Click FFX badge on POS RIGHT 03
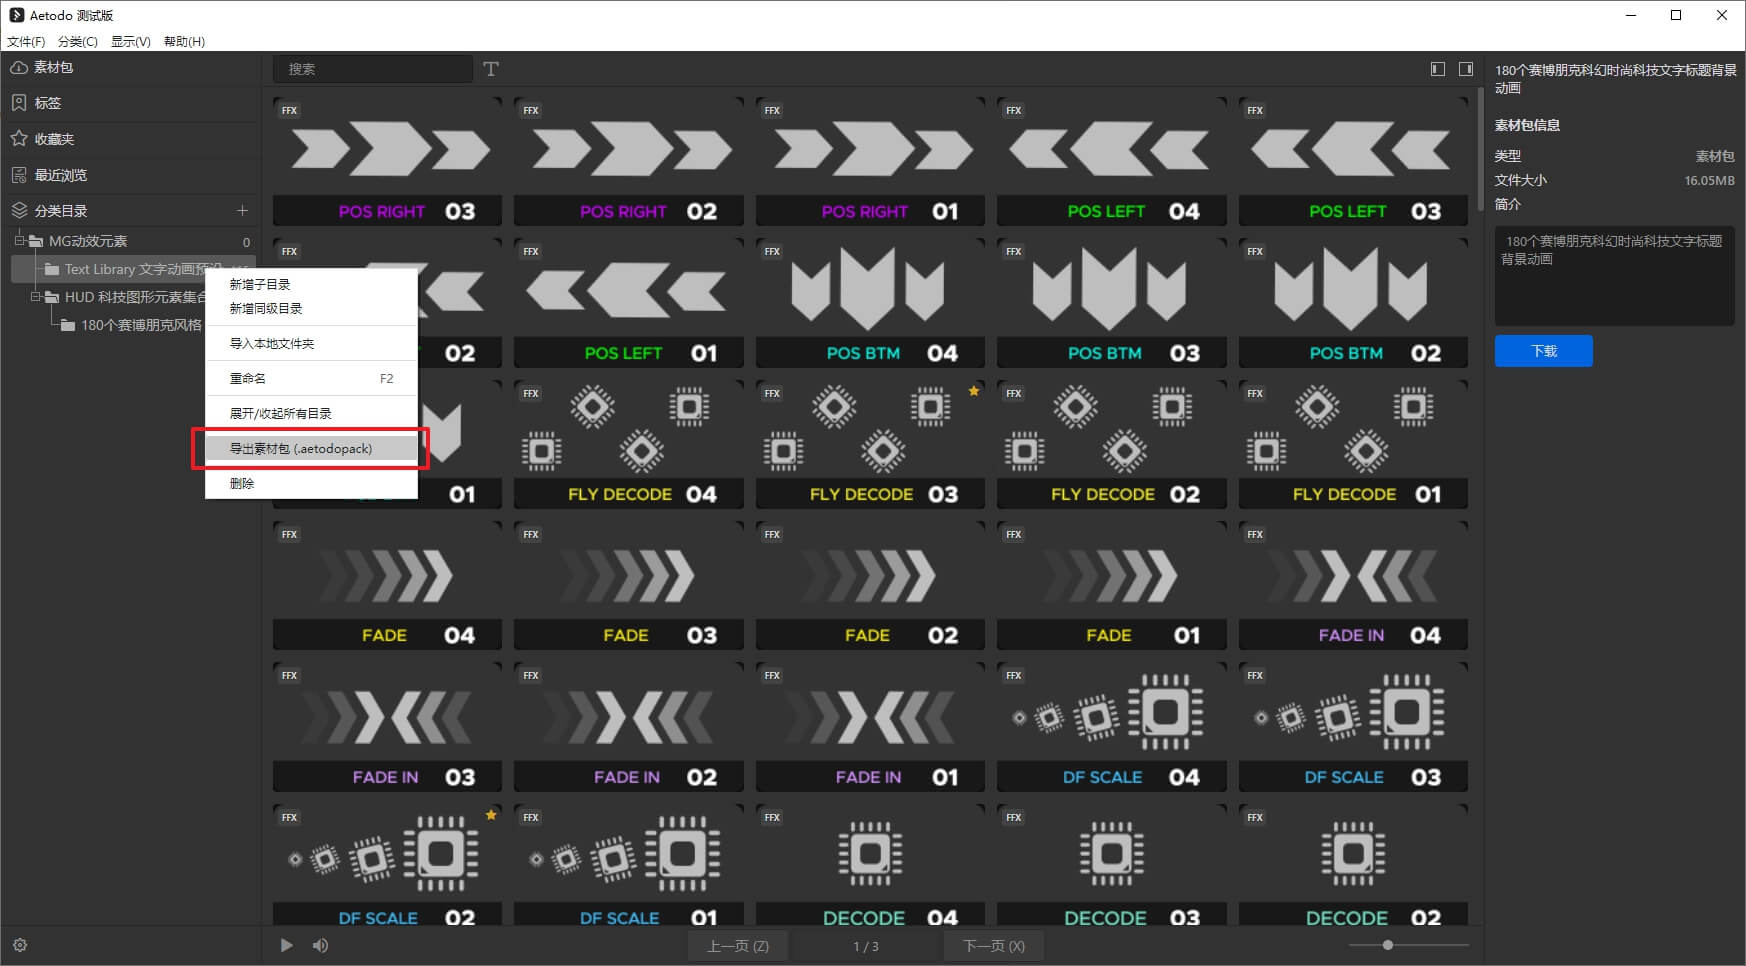 (x=290, y=110)
